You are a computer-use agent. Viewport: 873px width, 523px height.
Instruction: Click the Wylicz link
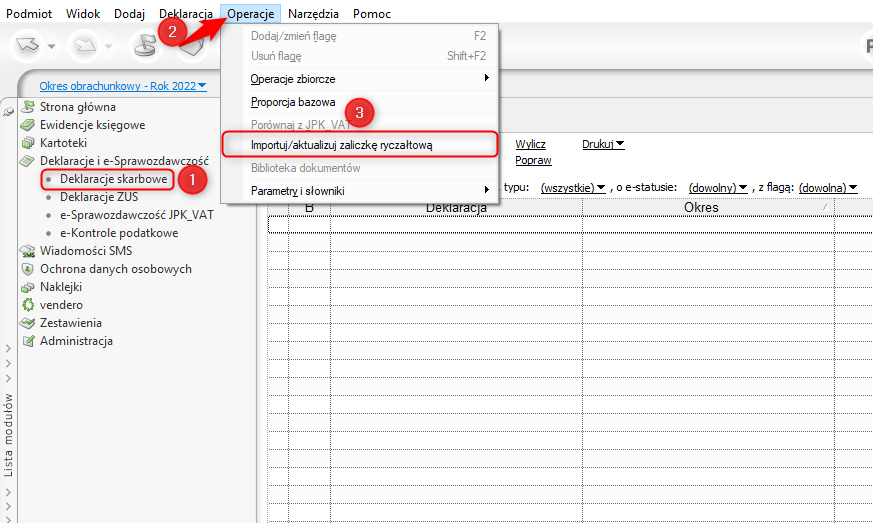pyautogui.click(x=531, y=144)
